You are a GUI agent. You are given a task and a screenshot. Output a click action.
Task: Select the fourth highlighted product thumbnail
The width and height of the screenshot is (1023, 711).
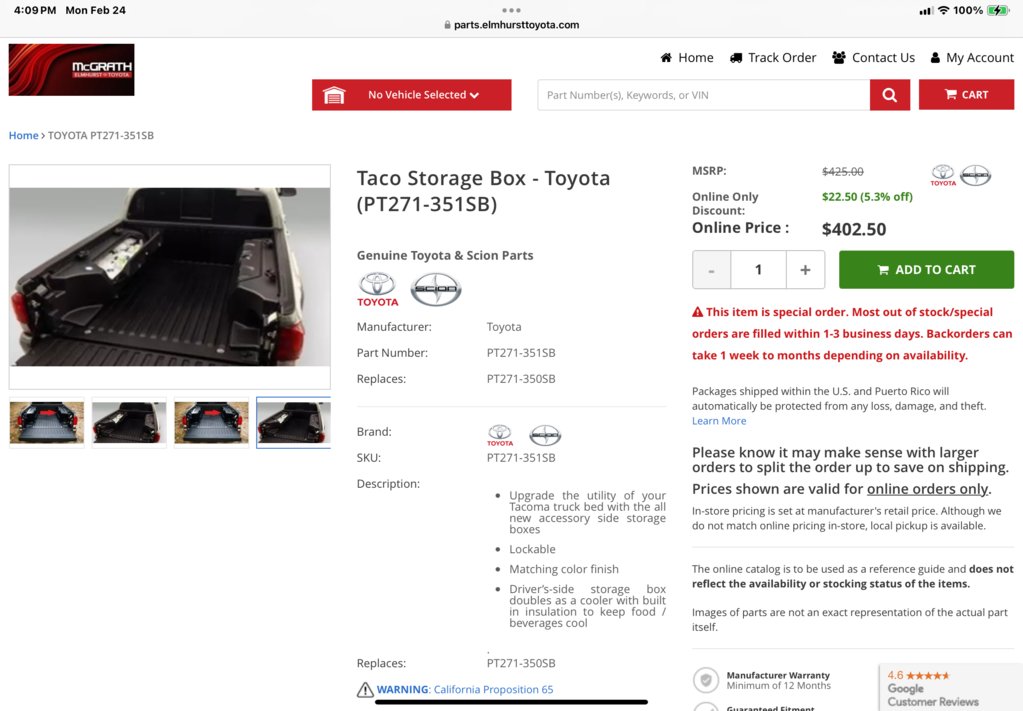point(294,422)
